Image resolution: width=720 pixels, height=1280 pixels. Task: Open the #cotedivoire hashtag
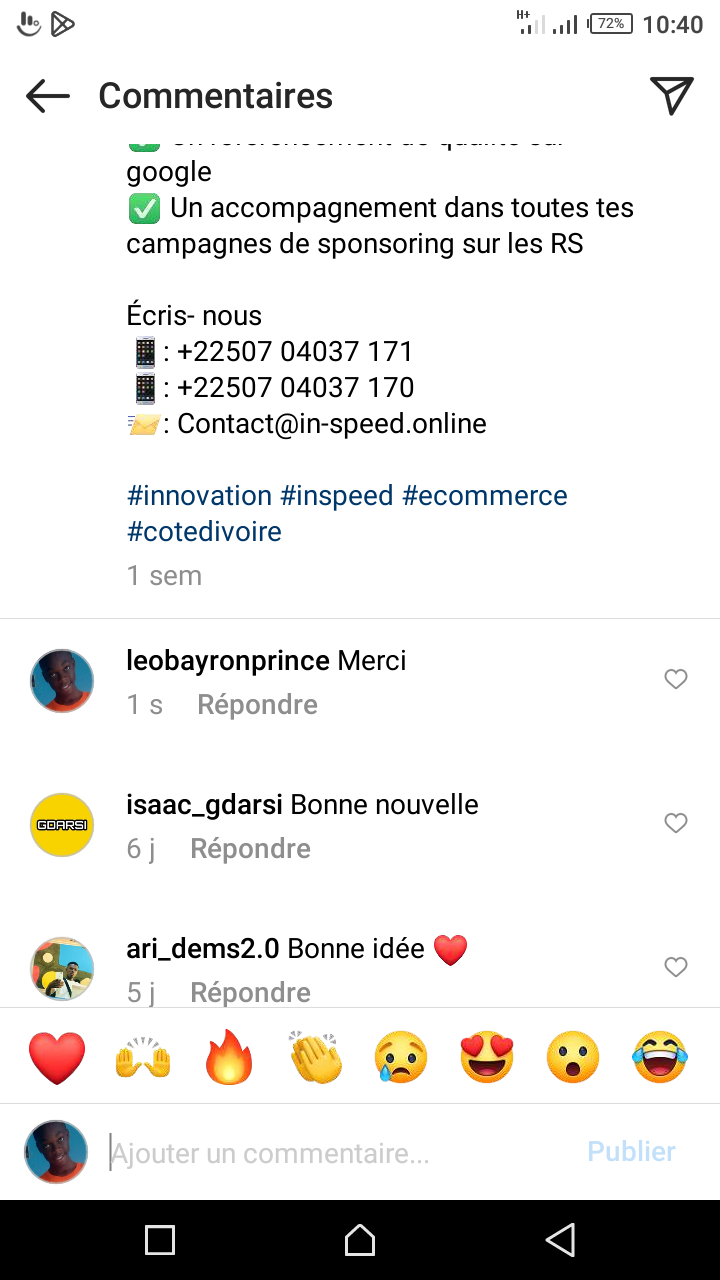click(204, 532)
